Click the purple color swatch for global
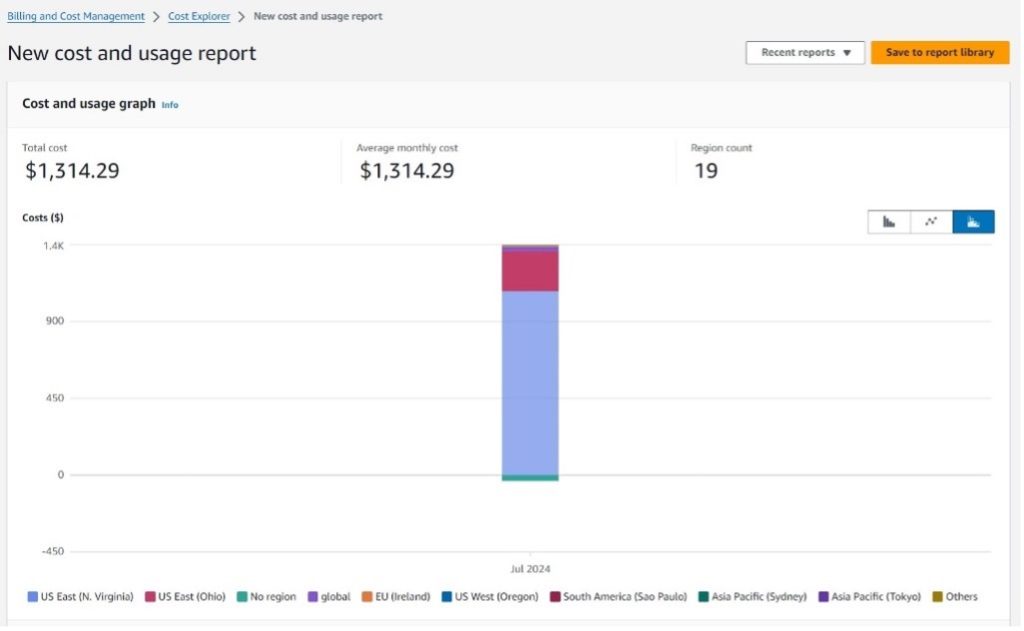 click(x=315, y=596)
